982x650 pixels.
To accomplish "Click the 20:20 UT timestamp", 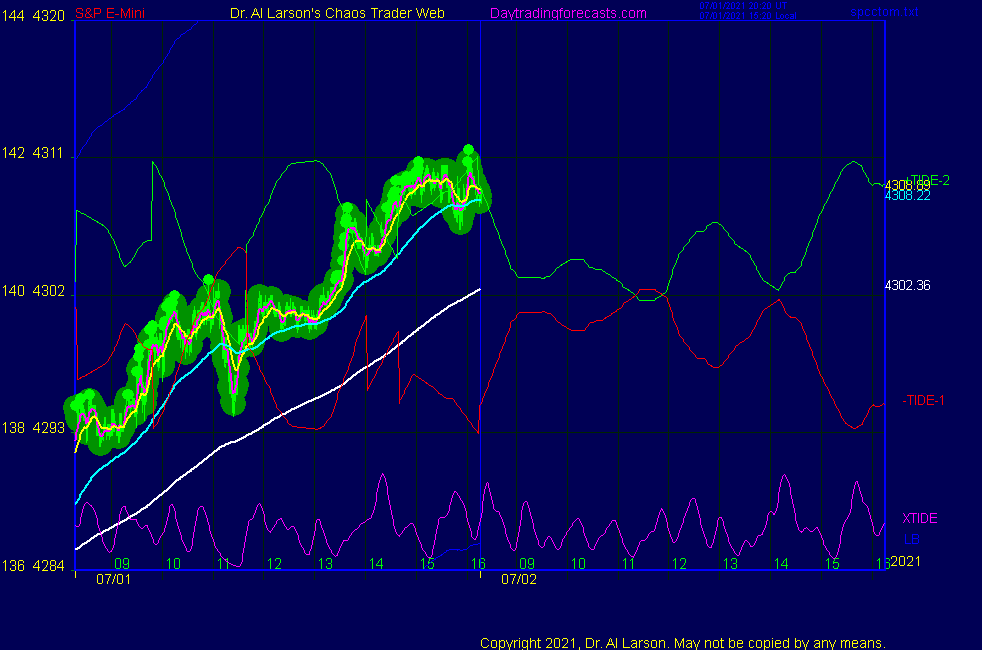I will (743, 6).
